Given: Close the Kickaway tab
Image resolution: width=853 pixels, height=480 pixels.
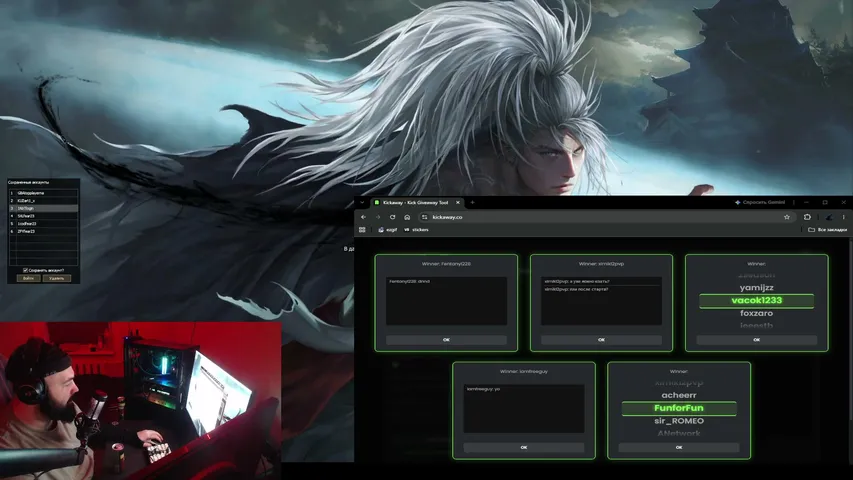Looking at the screenshot, I should 458,202.
